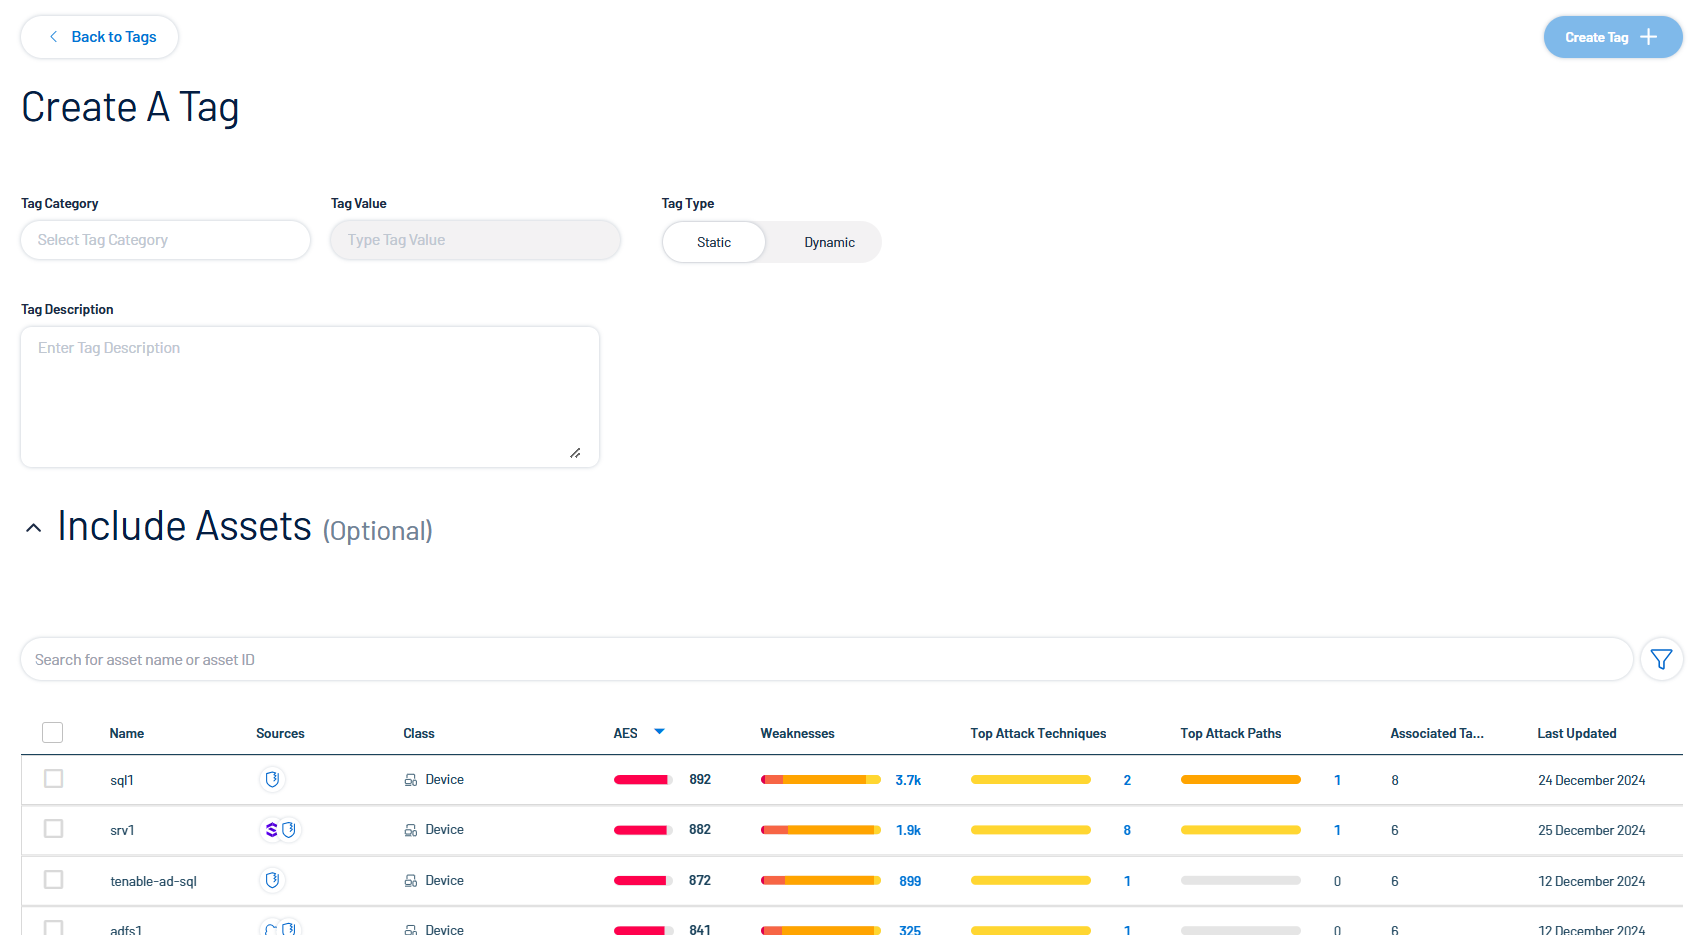Click the Device class icon in sql1 row
Image resolution: width=1698 pixels, height=935 pixels.
click(410, 780)
